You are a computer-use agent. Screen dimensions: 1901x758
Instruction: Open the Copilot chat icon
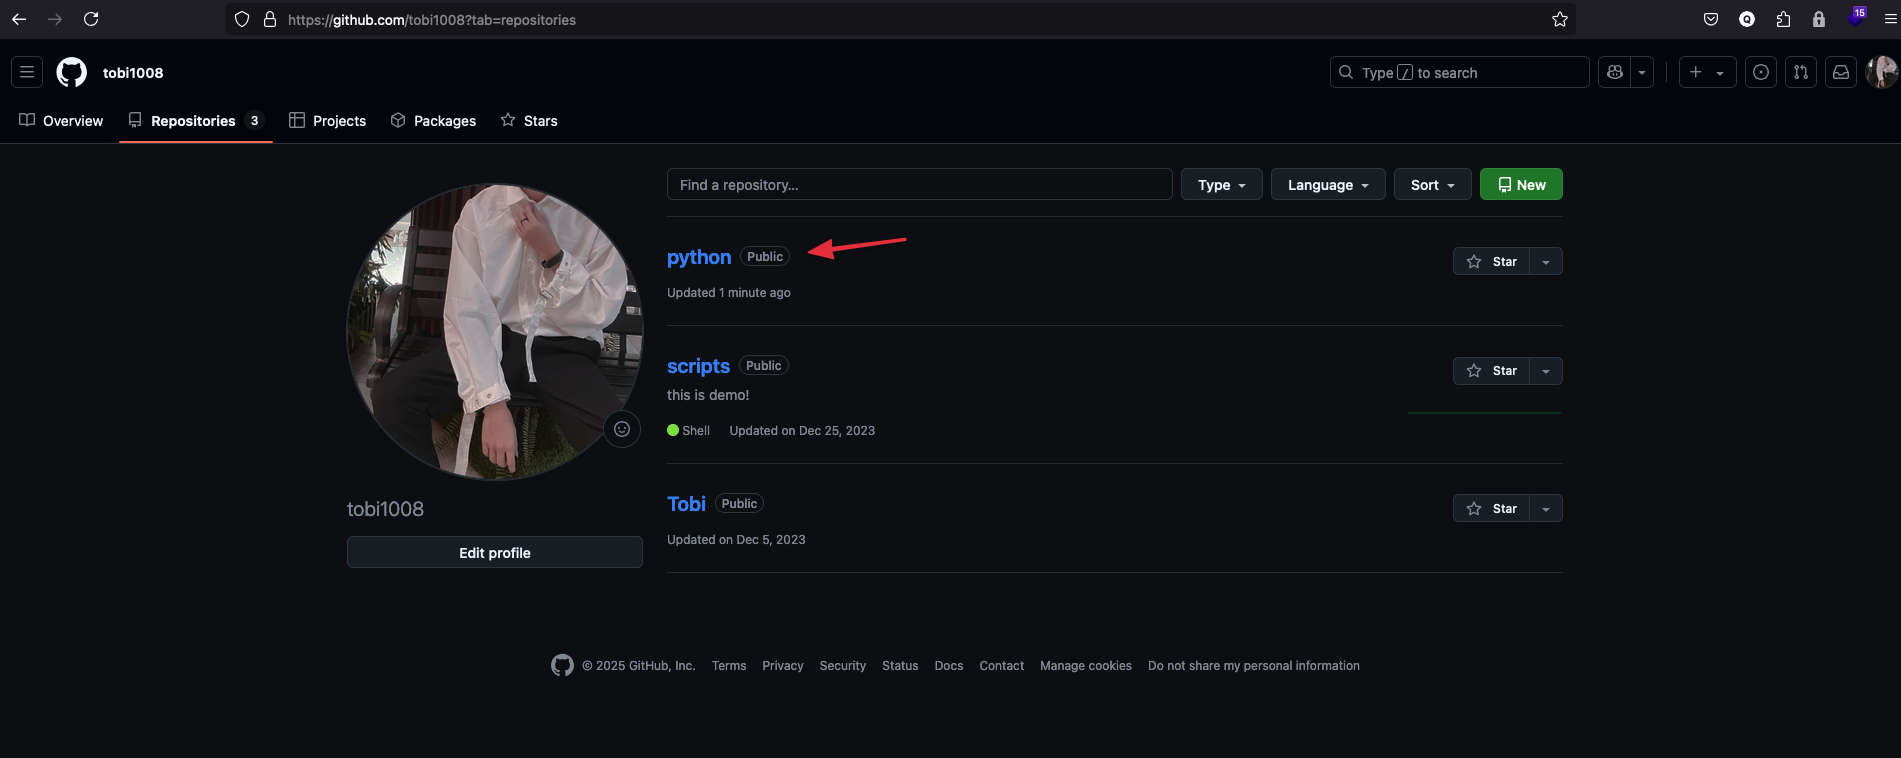pyautogui.click(x=1614, y=72)
